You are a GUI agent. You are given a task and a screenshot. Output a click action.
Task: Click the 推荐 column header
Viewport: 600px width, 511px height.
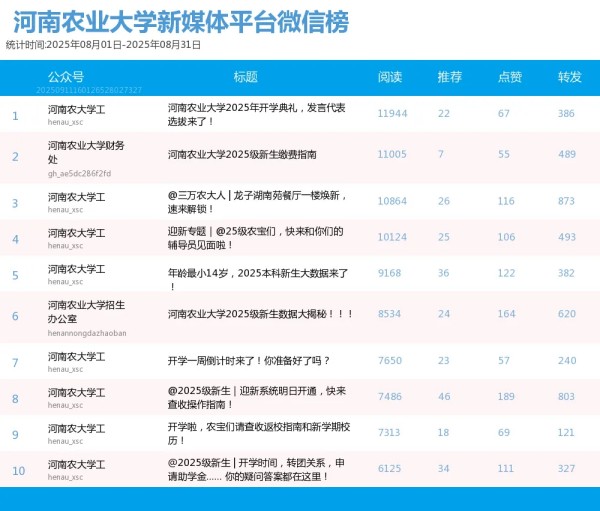coord(450,77)
